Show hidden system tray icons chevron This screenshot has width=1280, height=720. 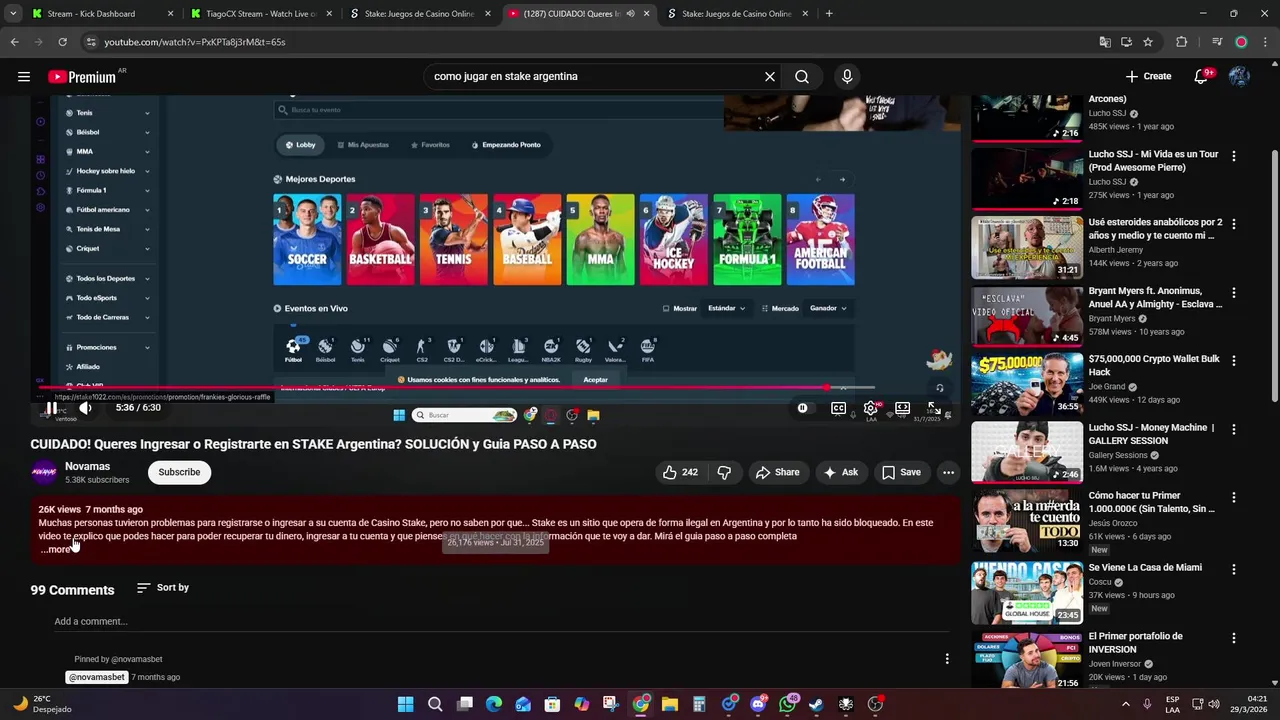(1125, 704)
